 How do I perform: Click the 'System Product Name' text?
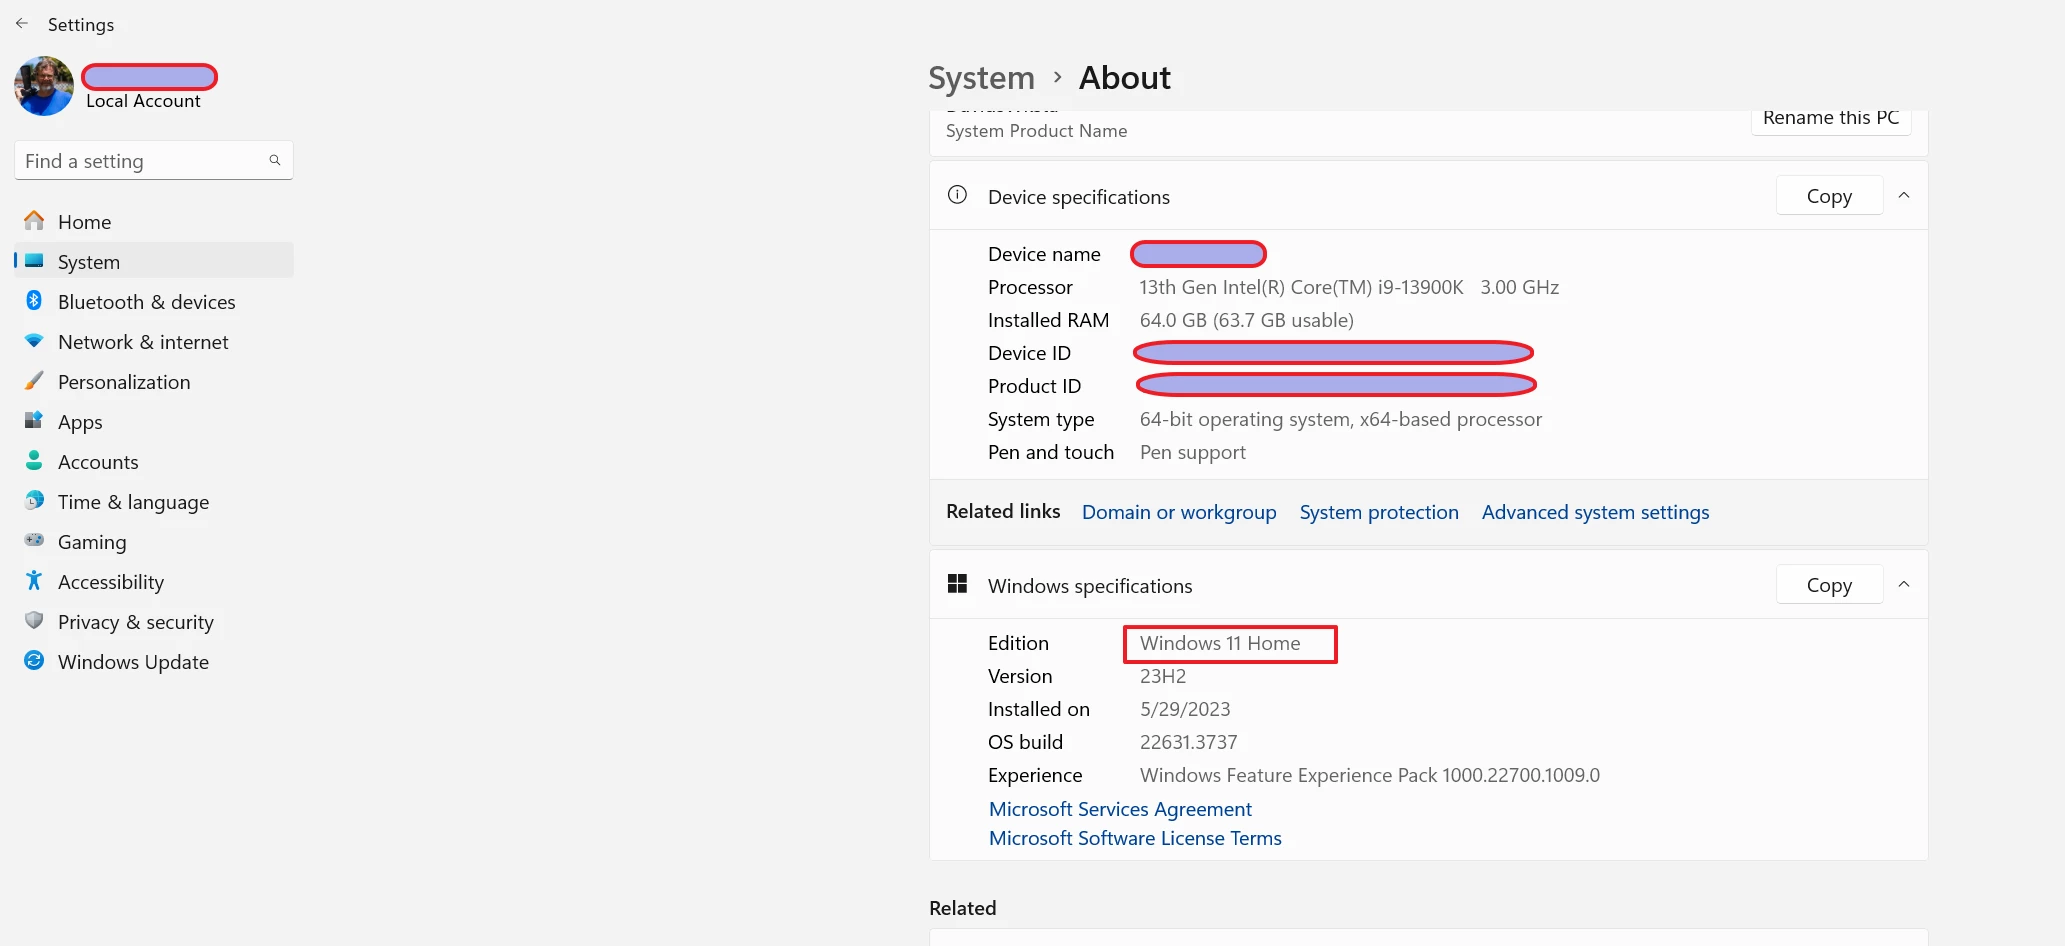[1036, 131]
